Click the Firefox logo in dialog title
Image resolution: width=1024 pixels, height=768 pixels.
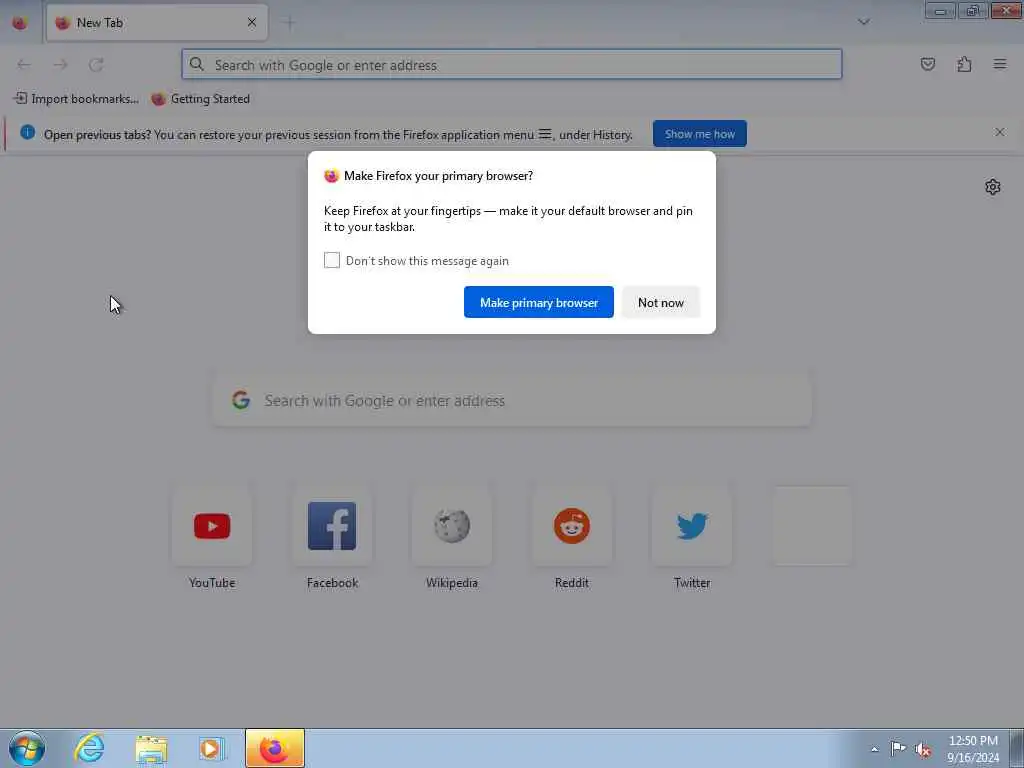pos(331,176)
